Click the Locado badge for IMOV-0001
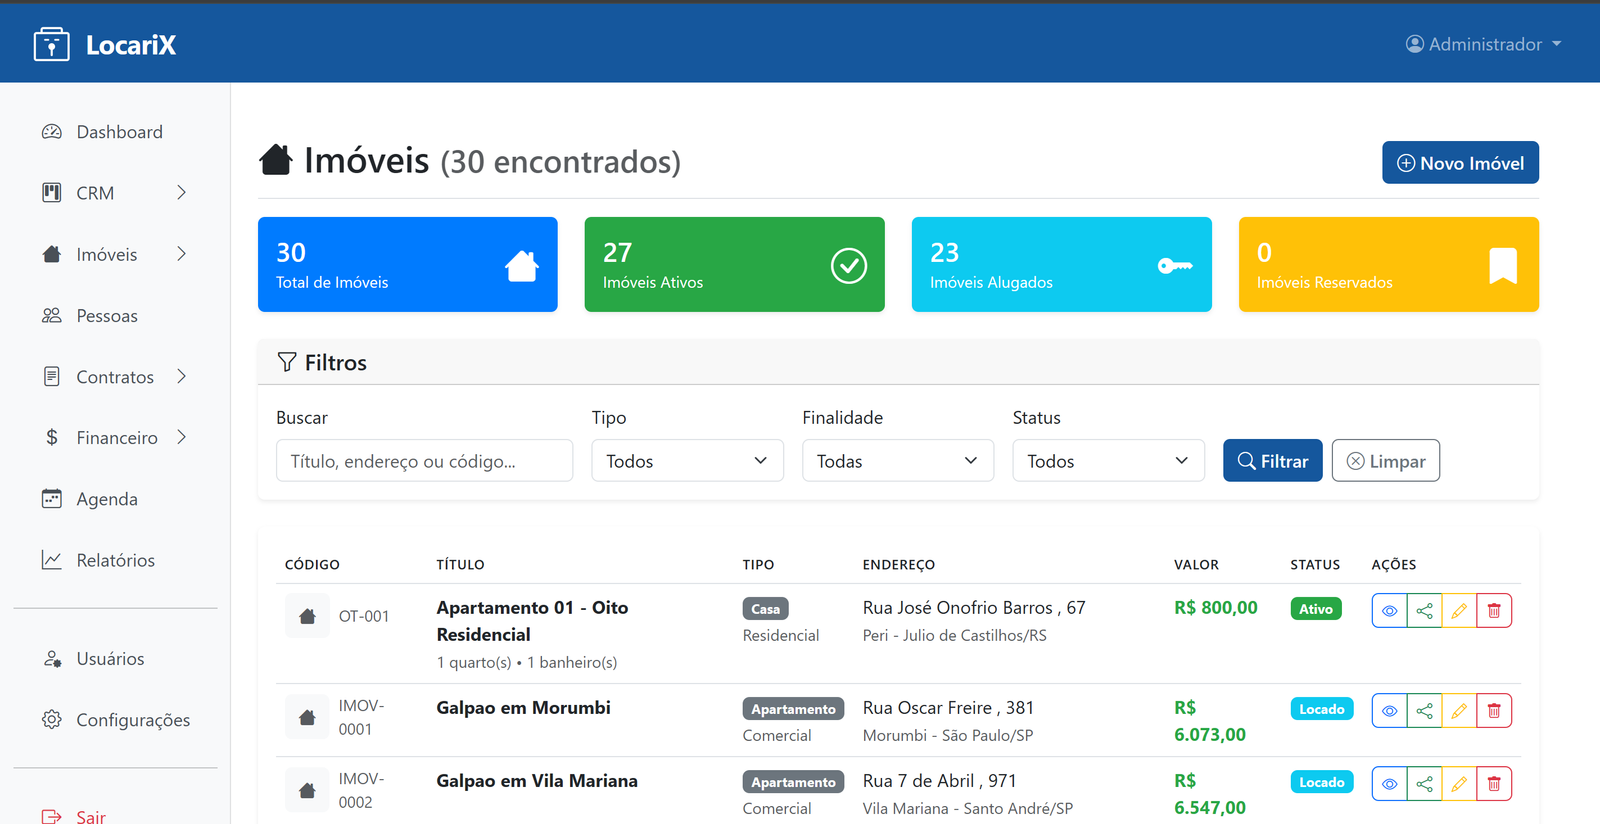The image size is (1600, 824). tap(1321, 709)
